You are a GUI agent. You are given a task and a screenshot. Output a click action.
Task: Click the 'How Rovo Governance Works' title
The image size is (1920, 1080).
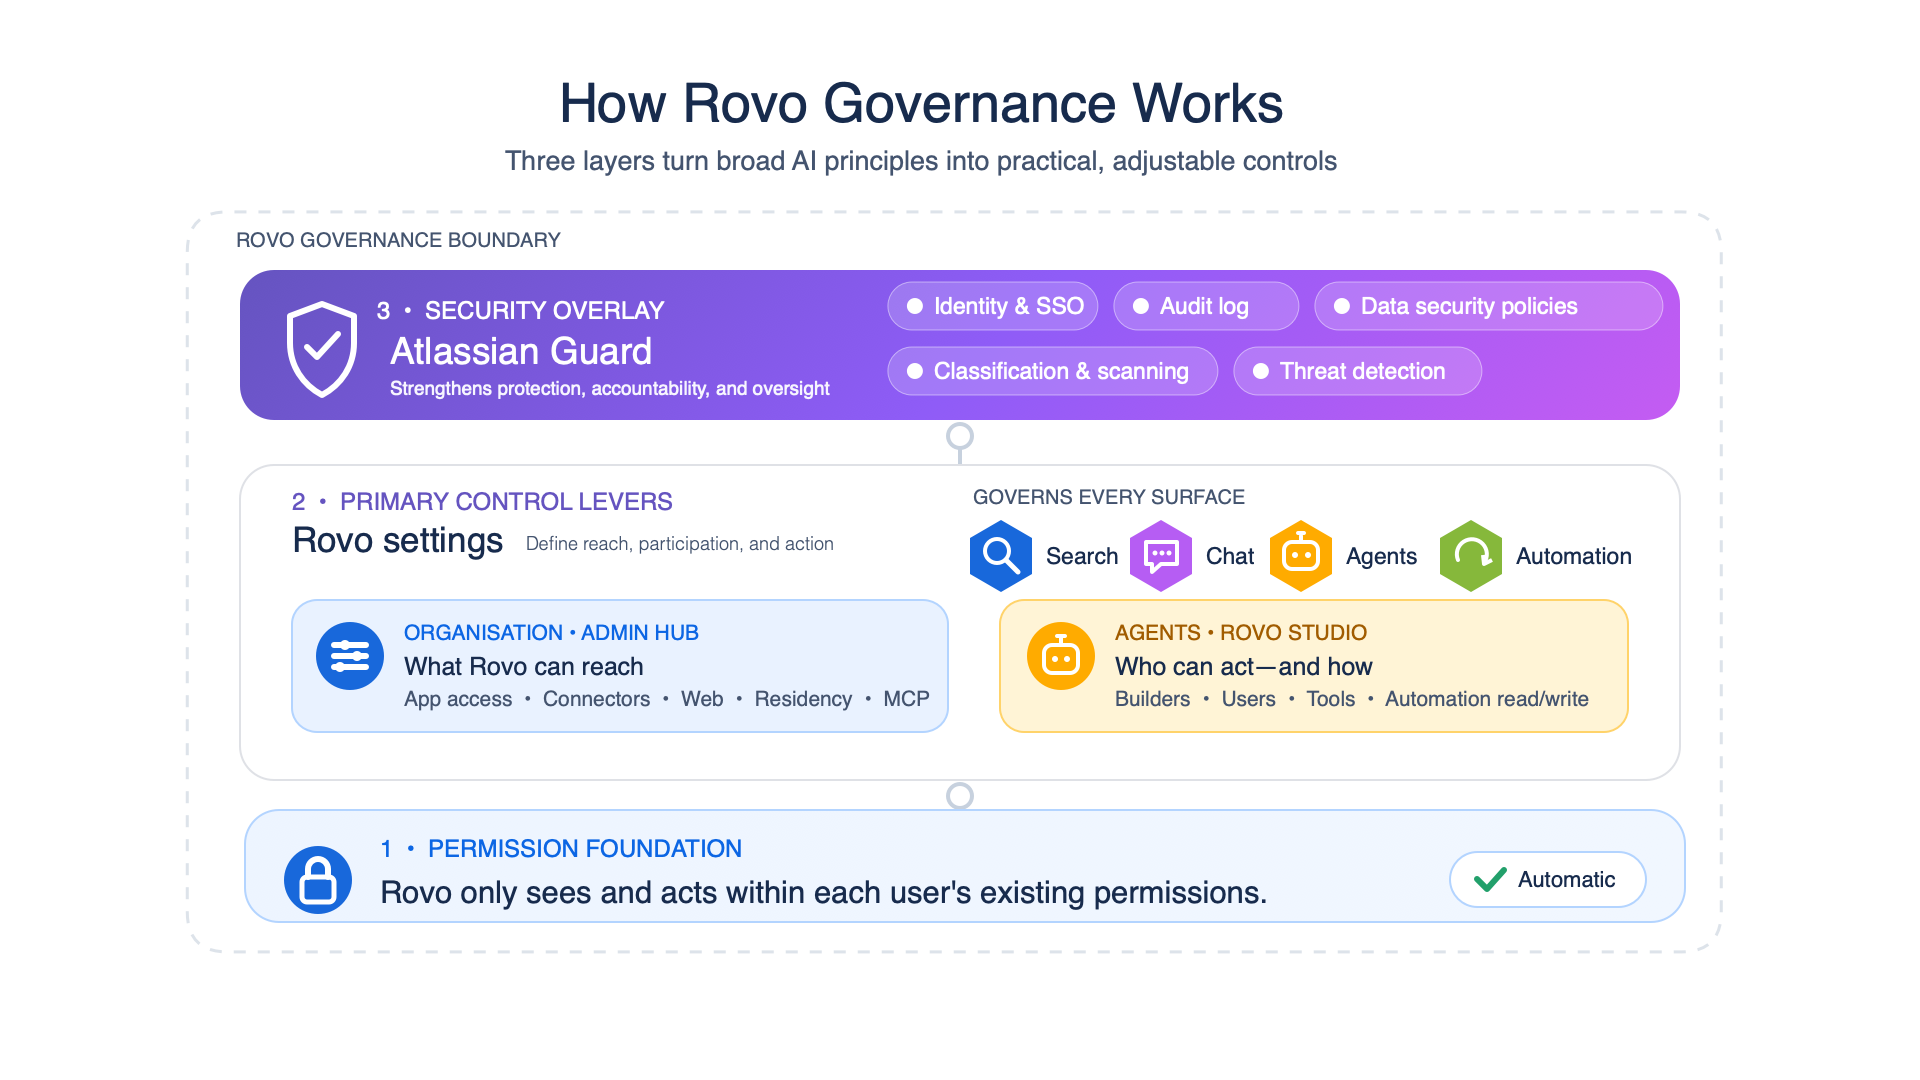(921, 103)
